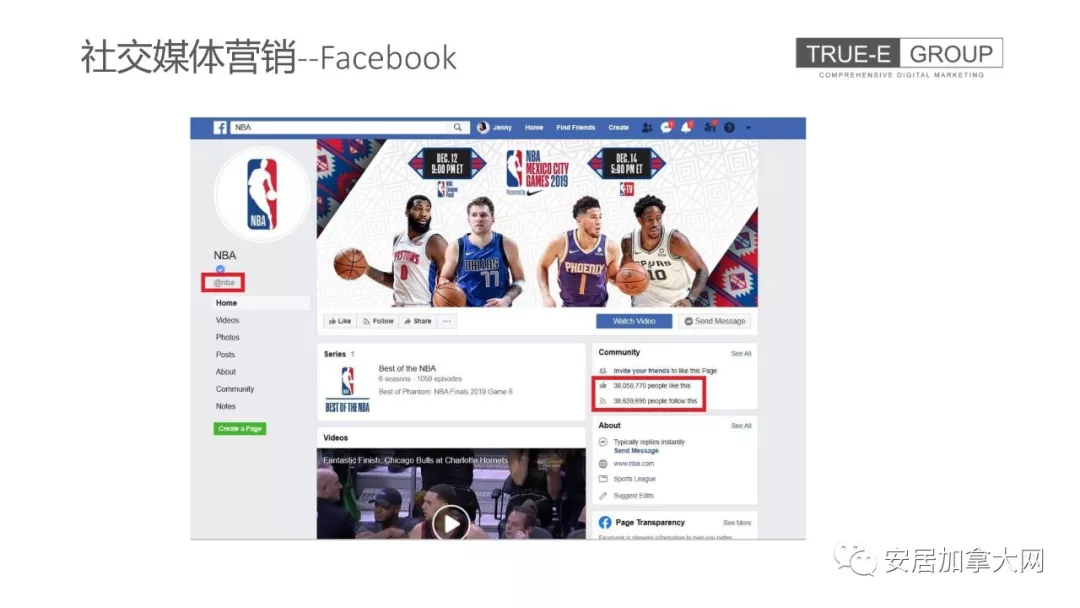Go to Home in top bar
The image size is (1080, 608).
[534, 127]
